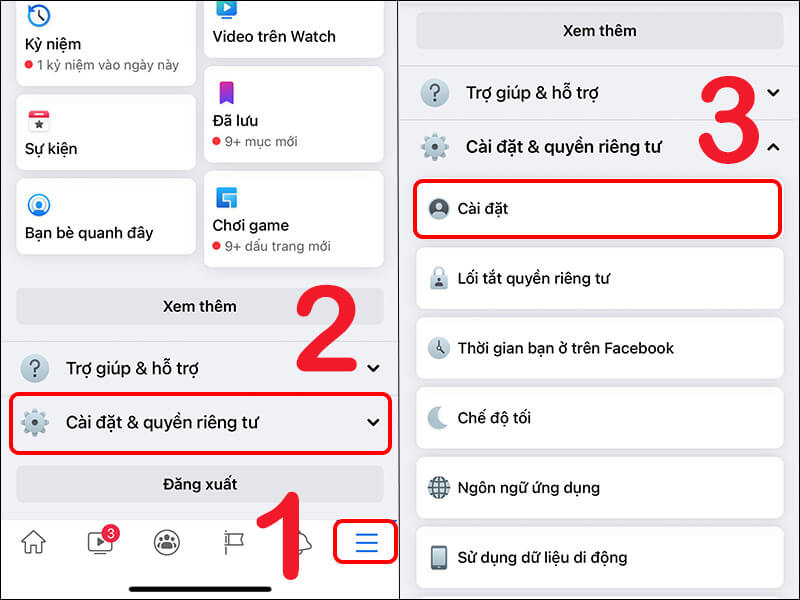Open the Groups tab icon
Screen dimensions: 800x600
tap(167, 542)
